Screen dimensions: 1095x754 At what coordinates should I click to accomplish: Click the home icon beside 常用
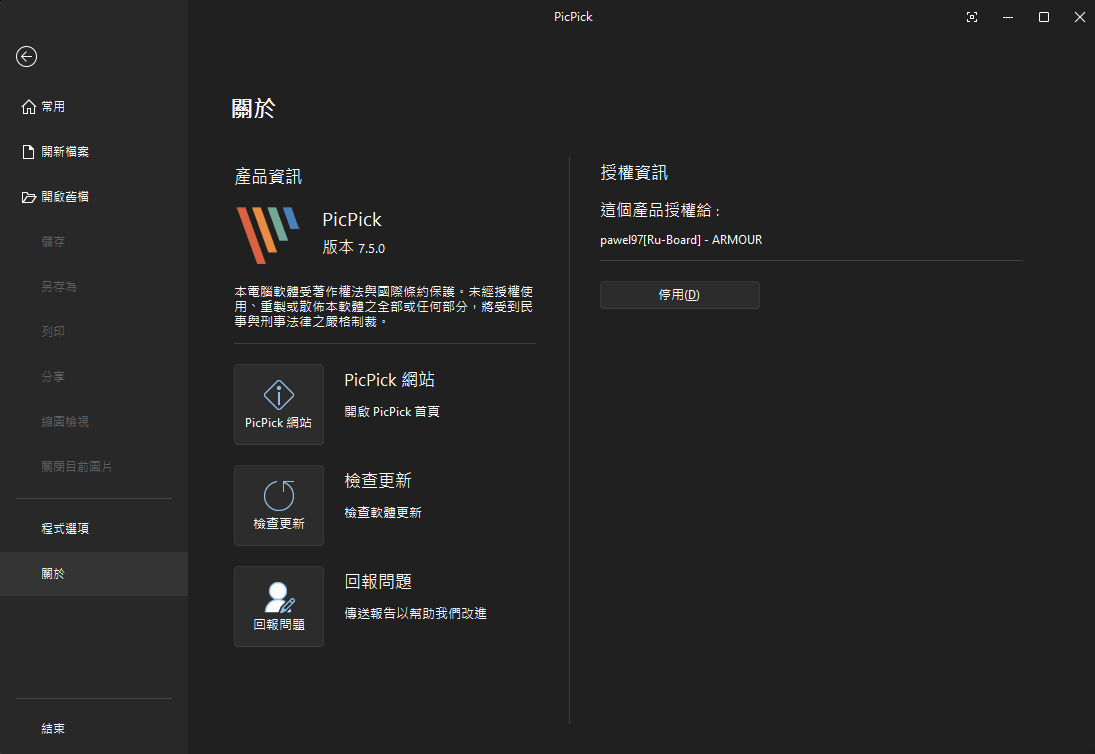pyautogui.click(x=29, y=107)
